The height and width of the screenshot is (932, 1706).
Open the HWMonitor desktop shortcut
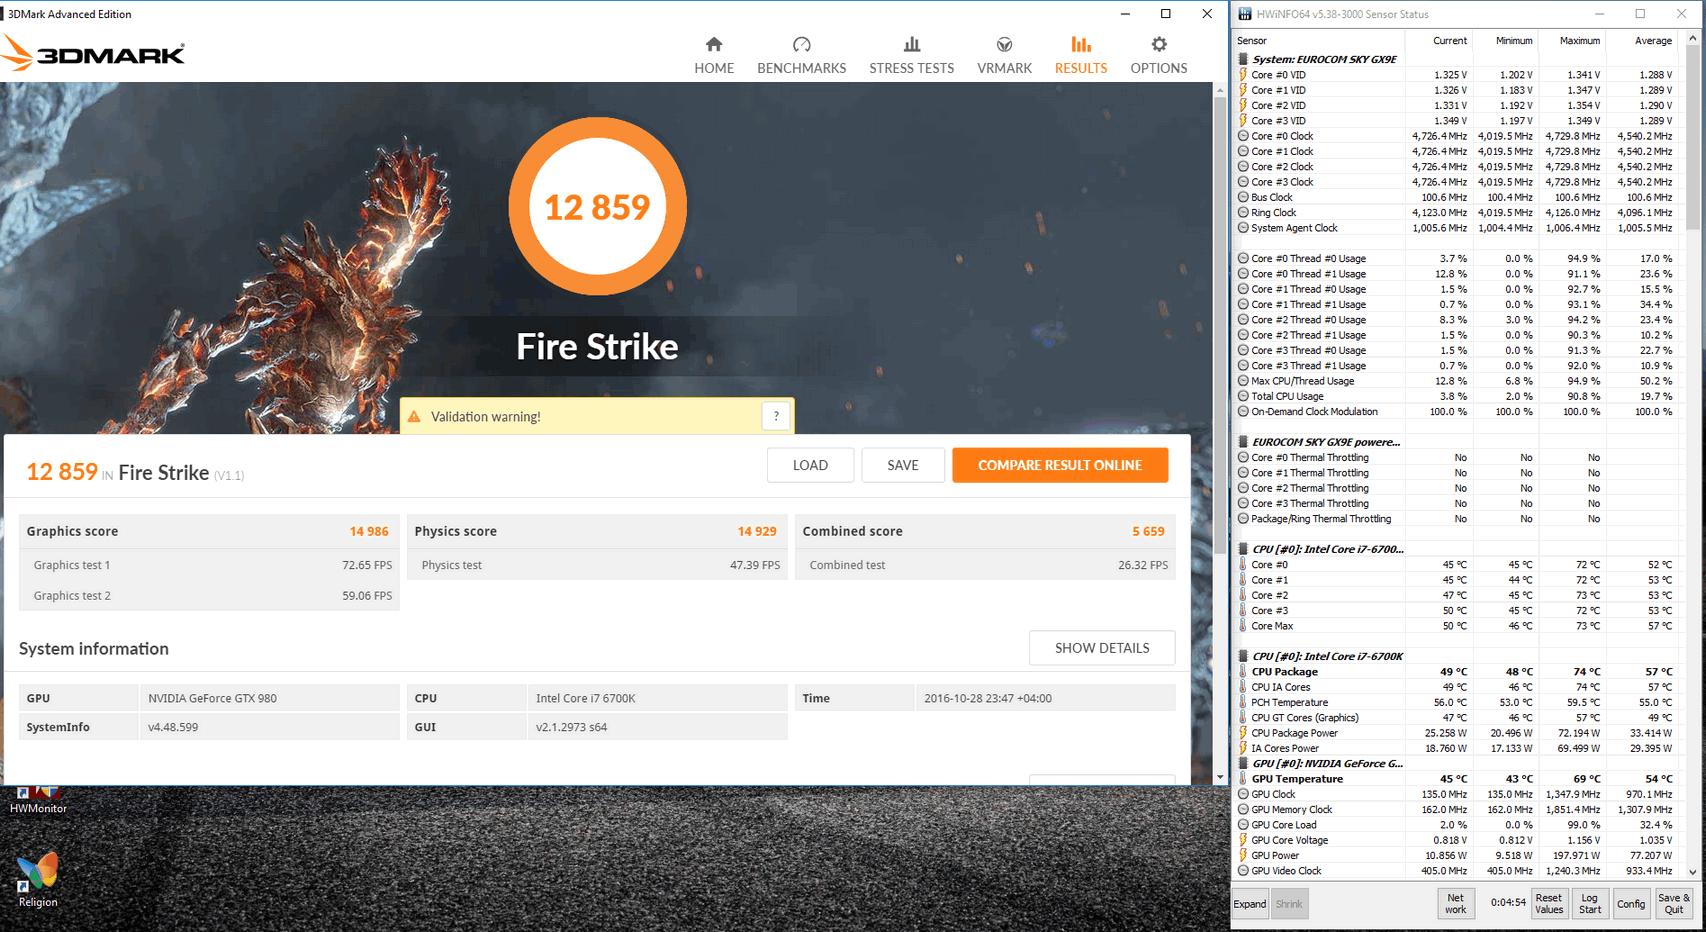click(x=38, y=800)
